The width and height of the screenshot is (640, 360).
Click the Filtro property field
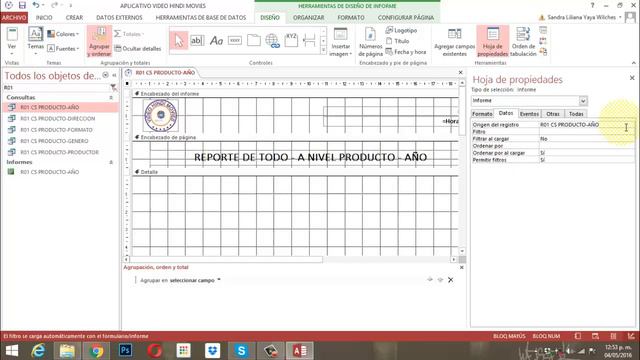tap(586, 132)
